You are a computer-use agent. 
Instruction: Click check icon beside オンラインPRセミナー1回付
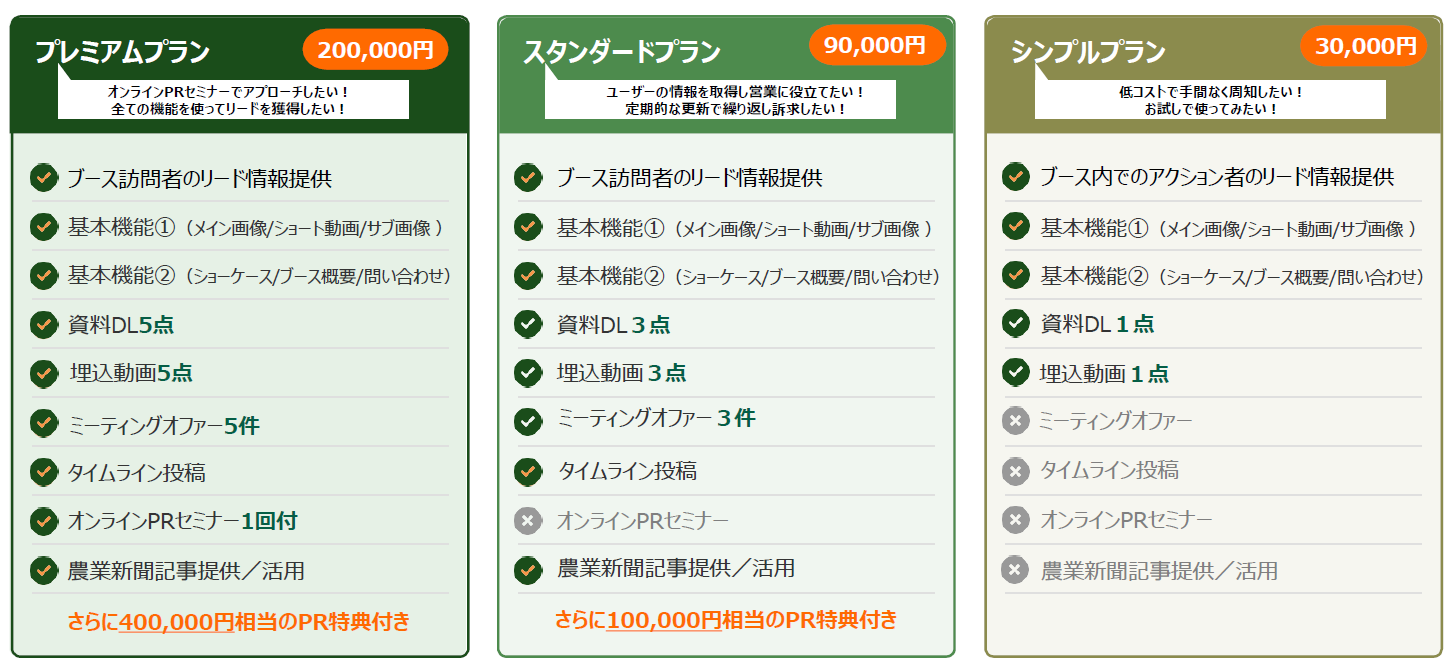43,521
